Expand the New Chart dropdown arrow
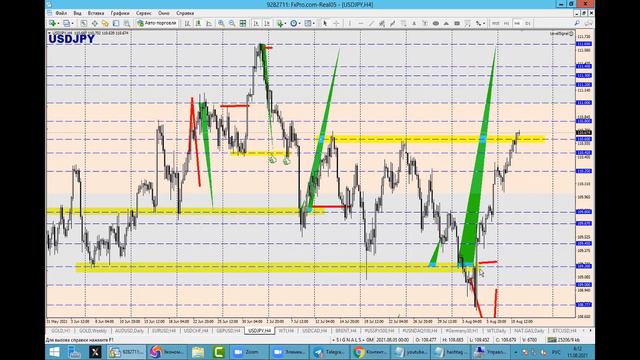 (58, 23)
